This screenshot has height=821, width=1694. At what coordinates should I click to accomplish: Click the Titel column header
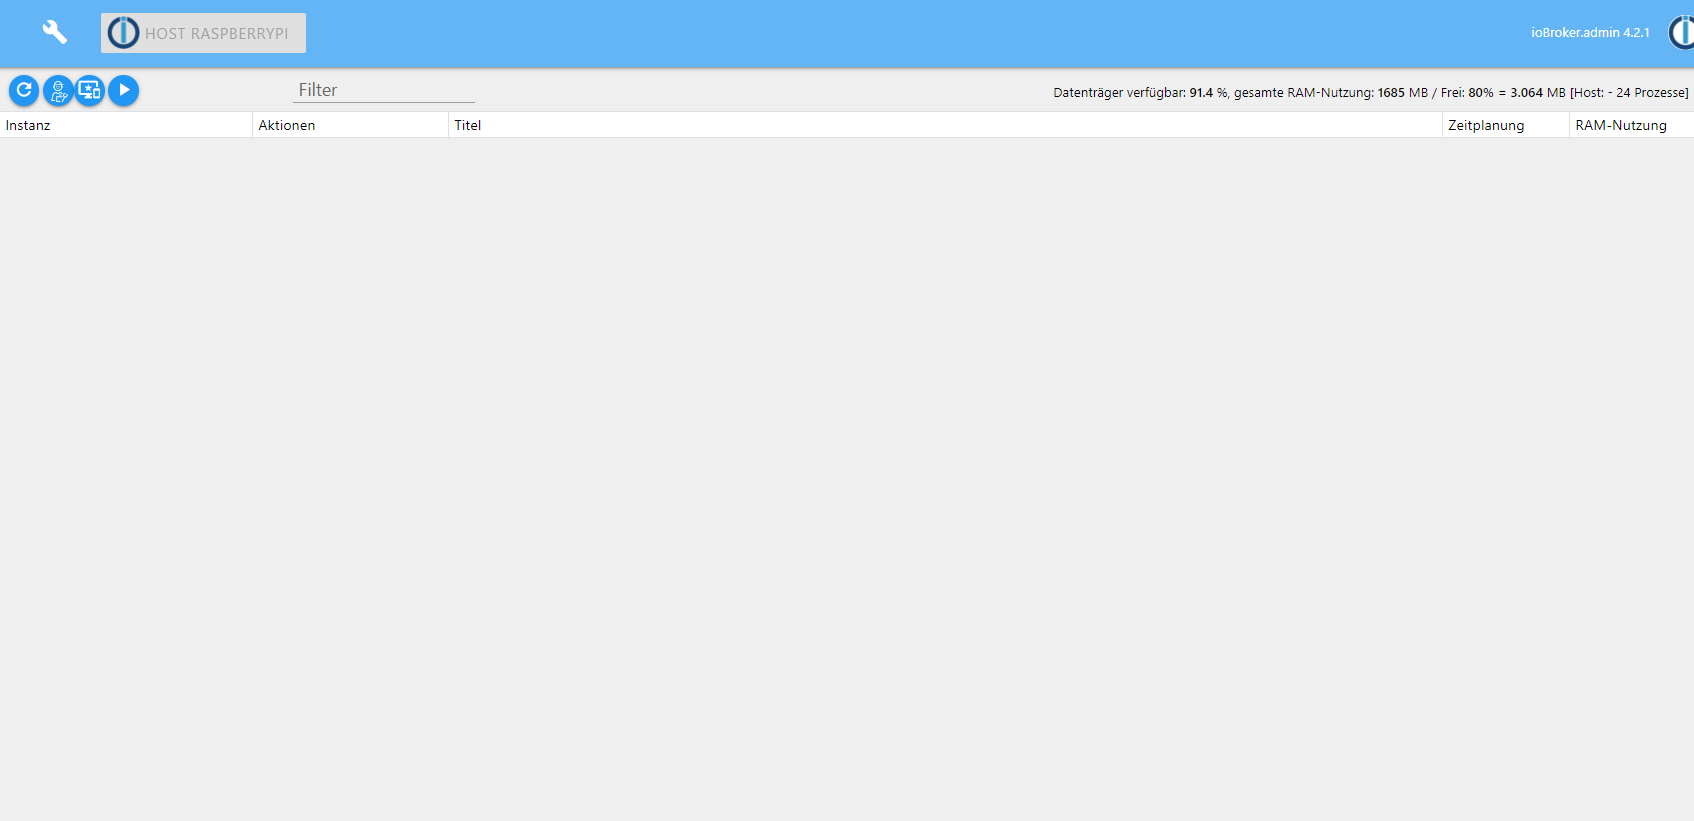(x=945, y=125)
